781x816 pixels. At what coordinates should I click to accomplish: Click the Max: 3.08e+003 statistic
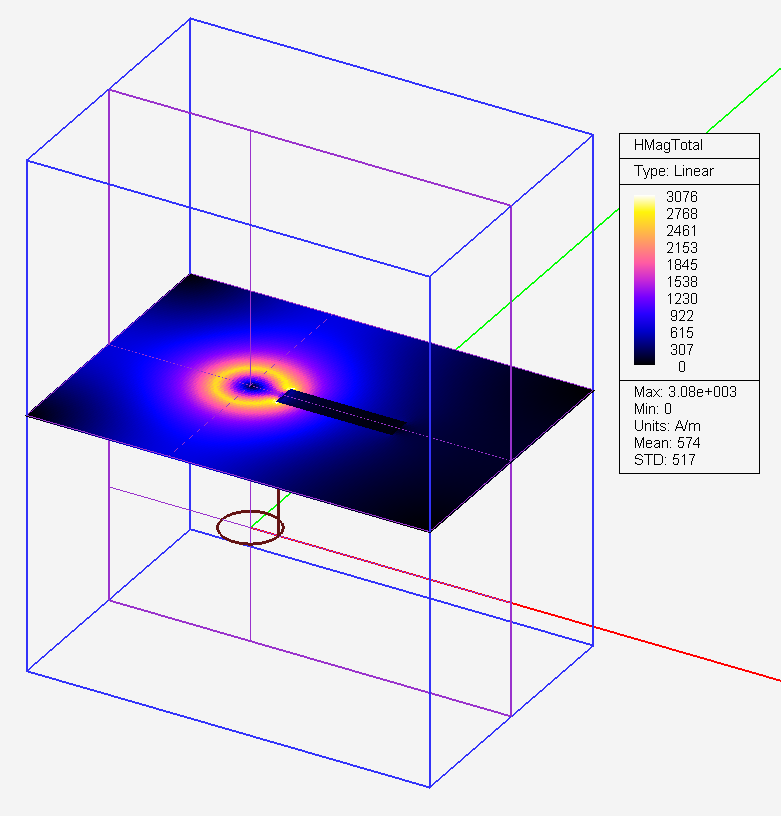685,392
